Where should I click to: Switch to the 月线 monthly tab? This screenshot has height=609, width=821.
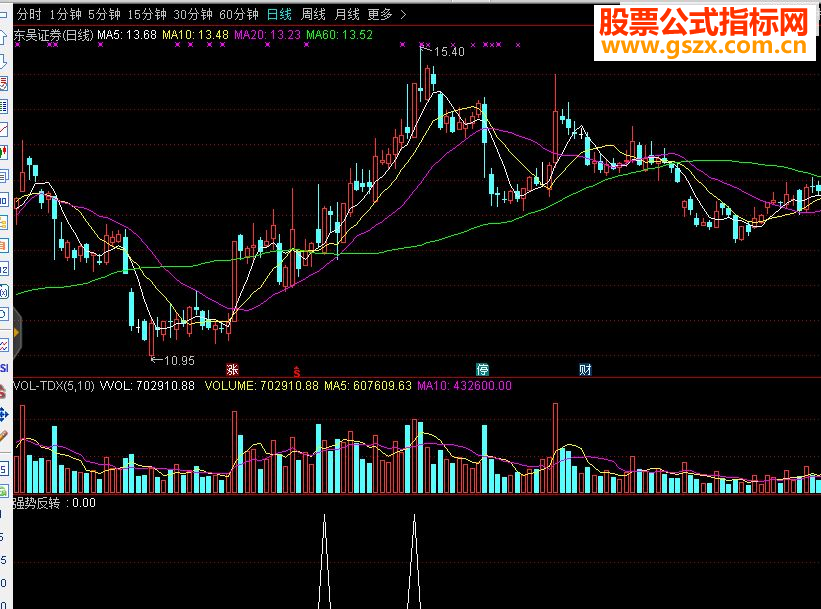347,15
